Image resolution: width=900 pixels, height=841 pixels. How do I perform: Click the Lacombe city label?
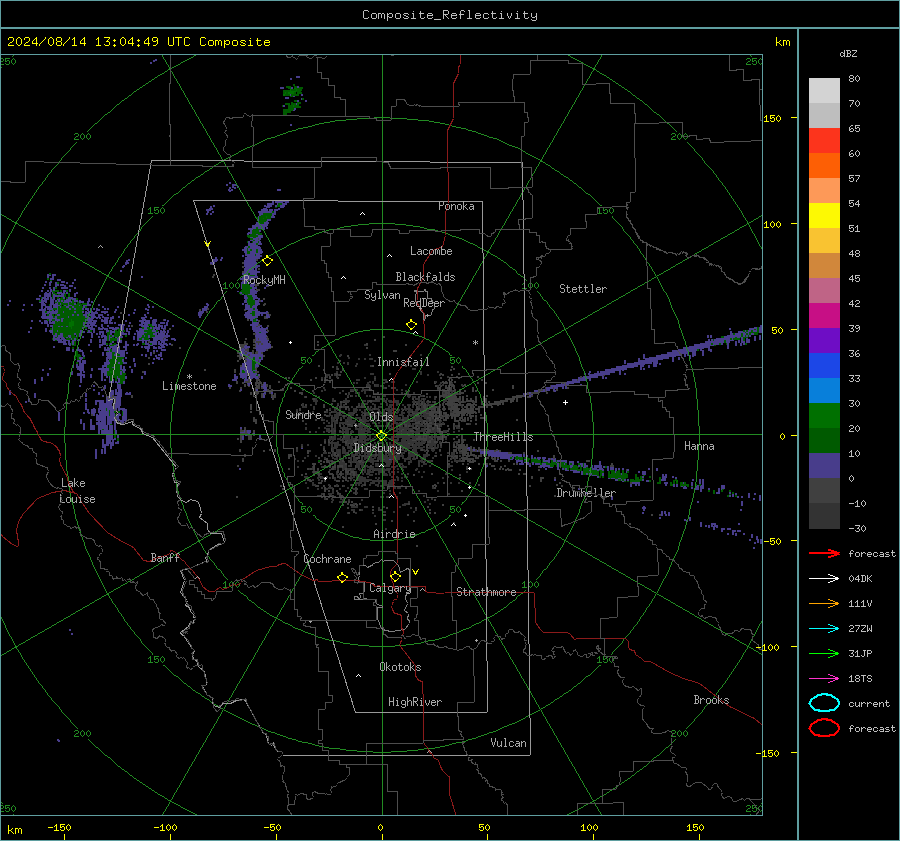tap(431, 251)
